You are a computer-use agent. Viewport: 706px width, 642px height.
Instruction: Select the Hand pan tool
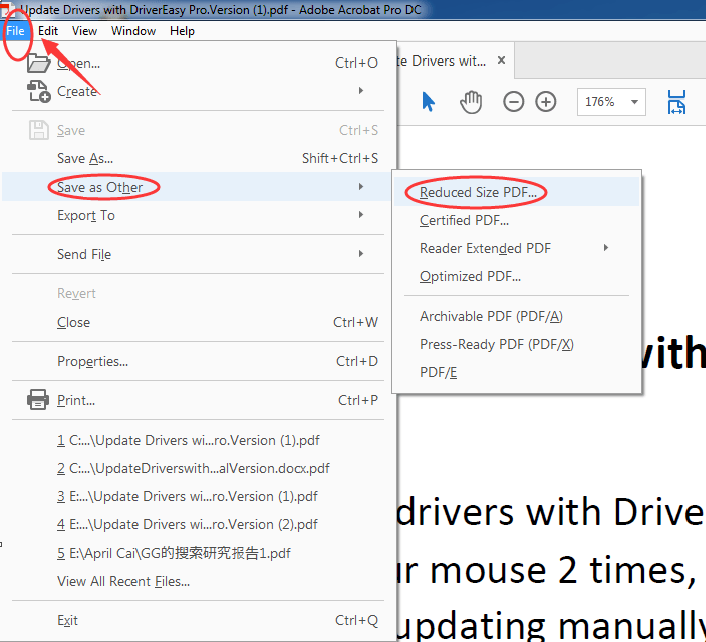tap(471, 102)
